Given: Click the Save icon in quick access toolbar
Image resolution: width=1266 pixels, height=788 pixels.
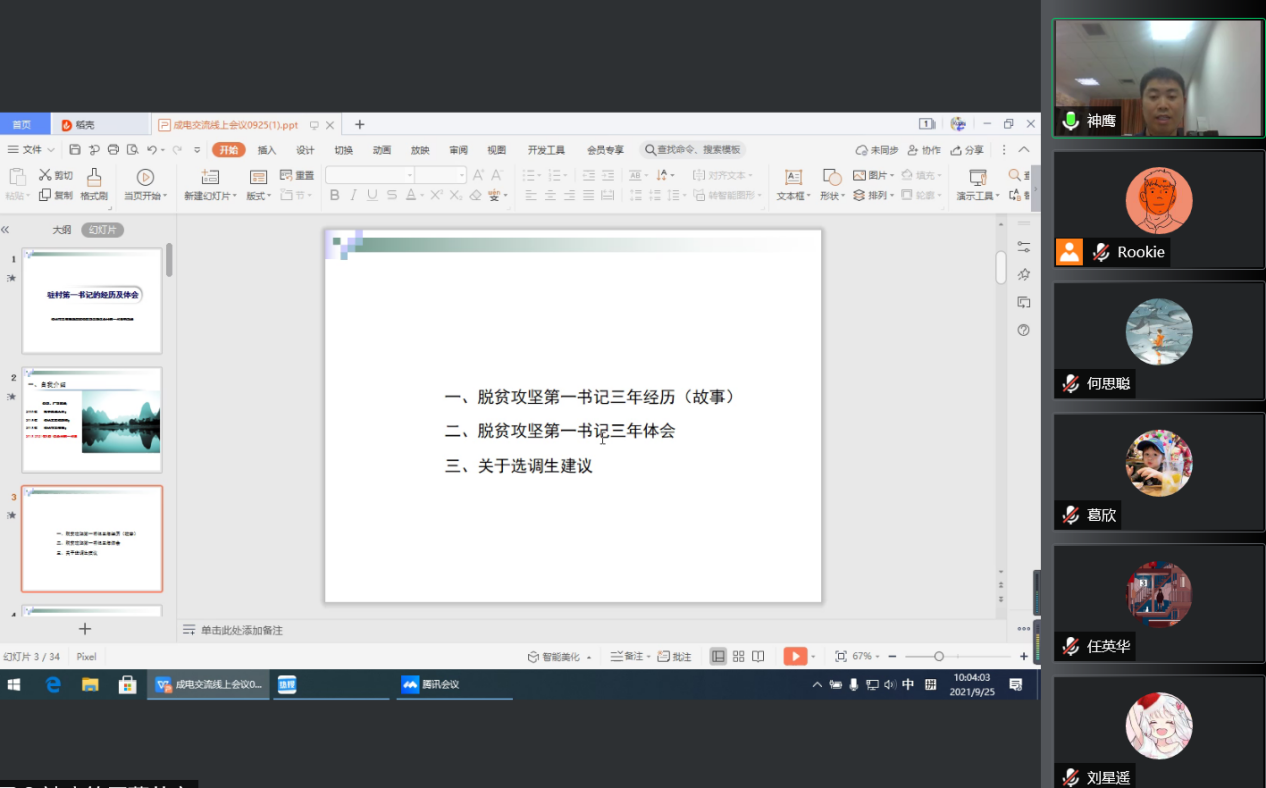Looking at the screenshot, I should coord(75,150).
